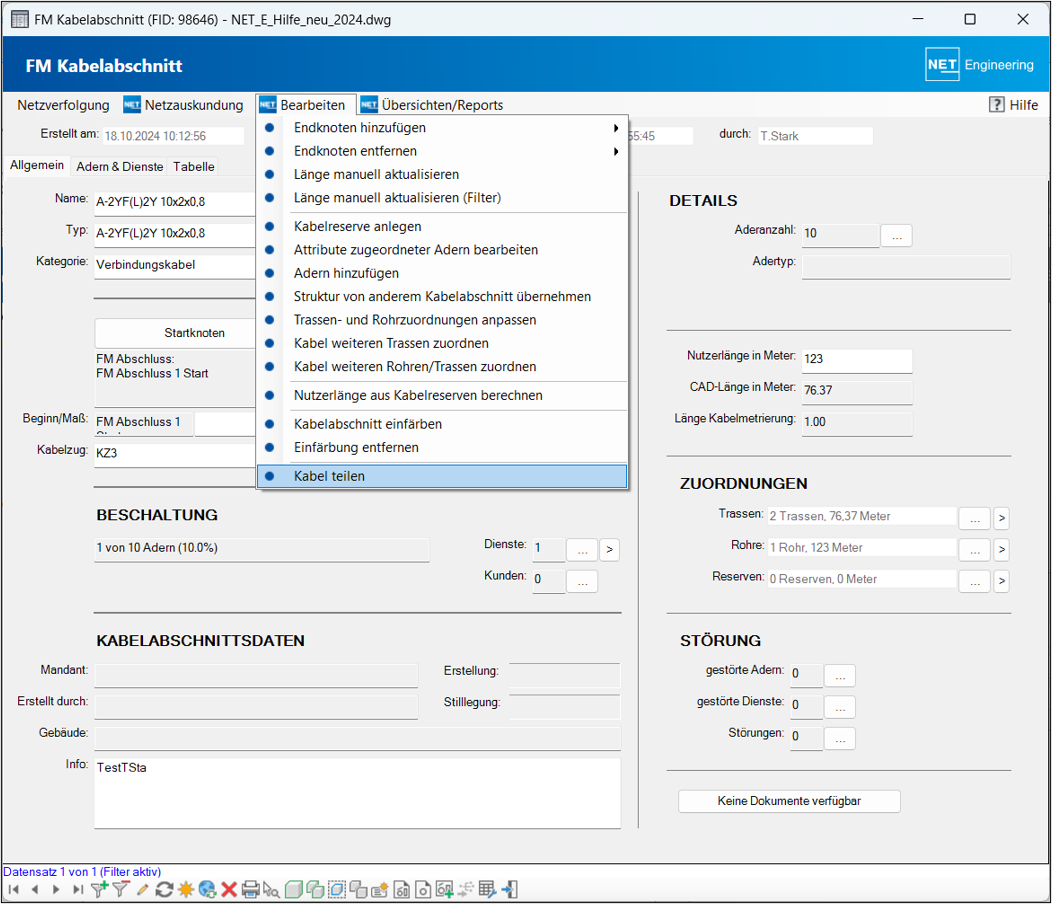The height and width of the screenshot is (904, 1052).
Task: Open Dienste arrow button
Action: pyautogui.click(x=609, y=550)
